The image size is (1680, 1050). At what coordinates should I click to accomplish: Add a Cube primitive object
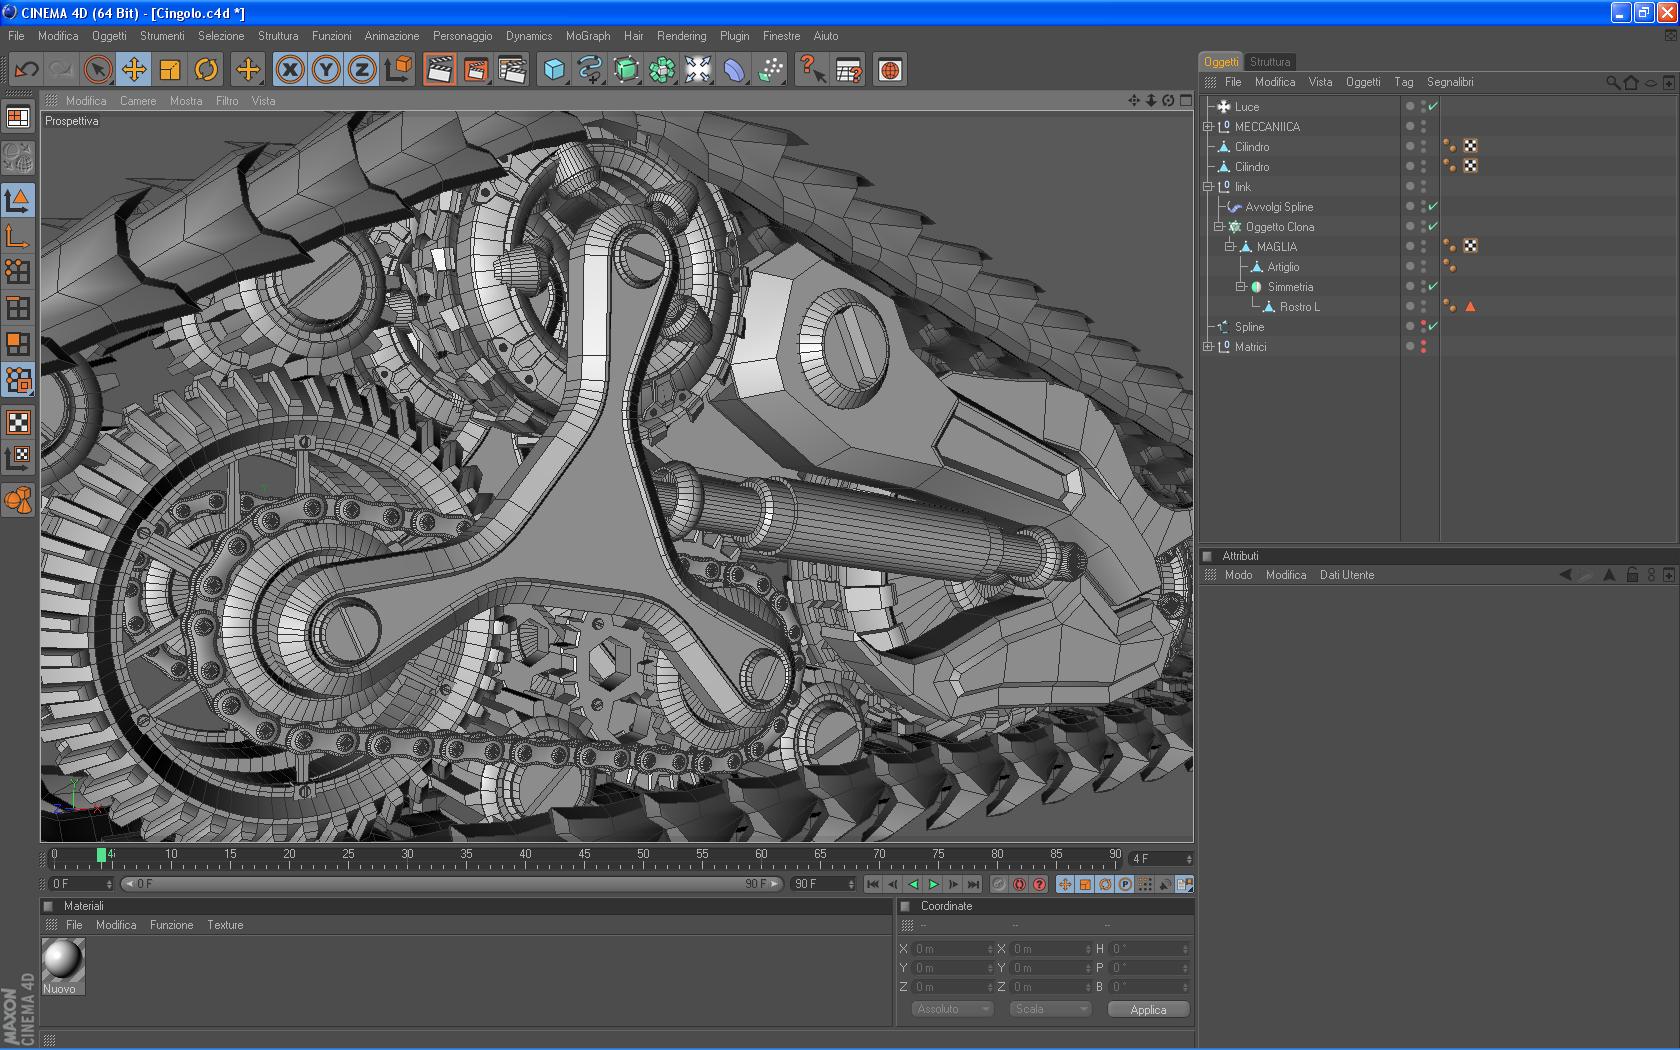pos(554,70)
